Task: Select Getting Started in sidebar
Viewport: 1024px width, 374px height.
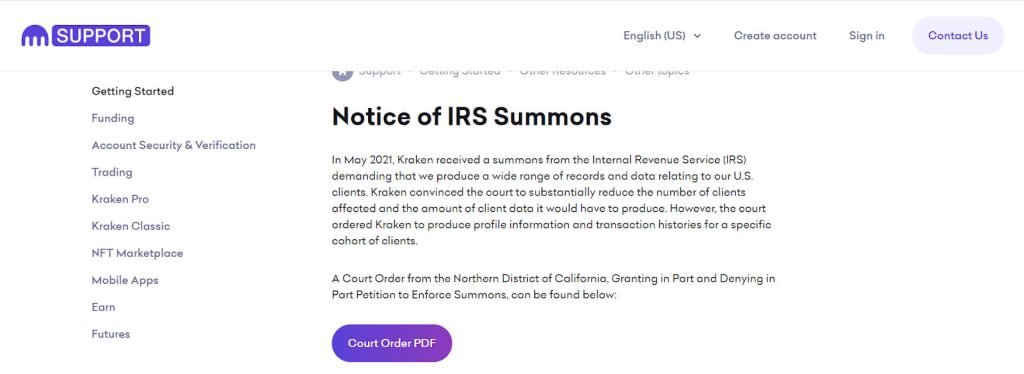Action: (x=133, y=91)
